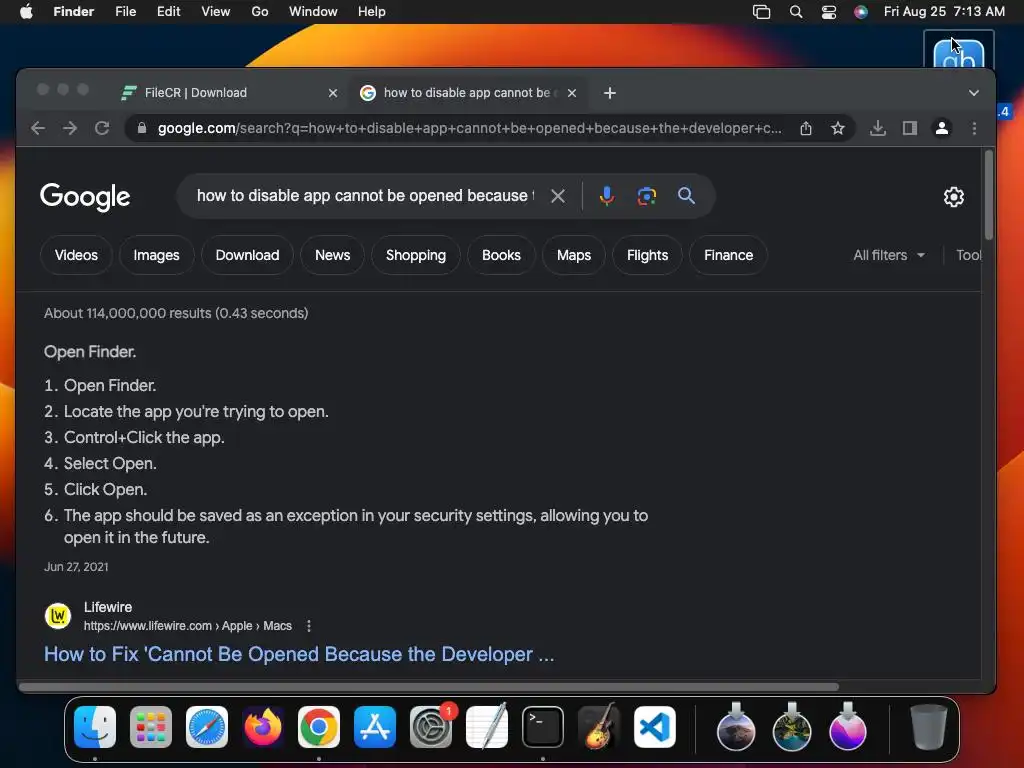Select the Finance filter chip
The height and width of the screenshot is (768, 1024).
728,255
